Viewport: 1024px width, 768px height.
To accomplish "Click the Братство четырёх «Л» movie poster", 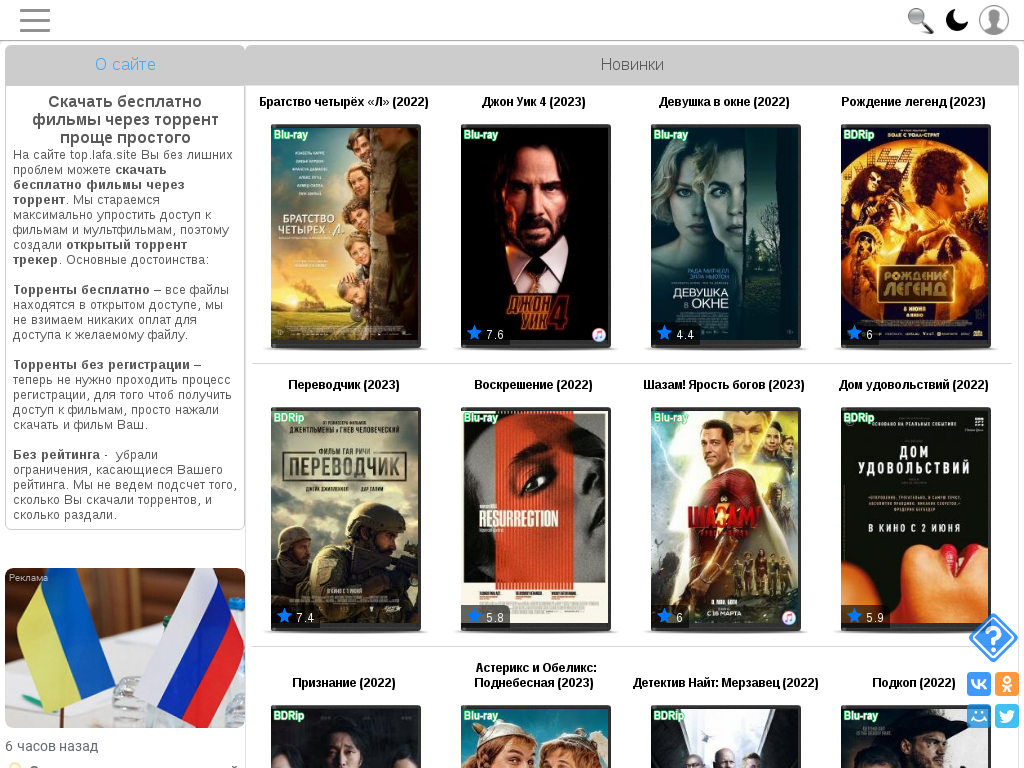I will pos(346,236).
